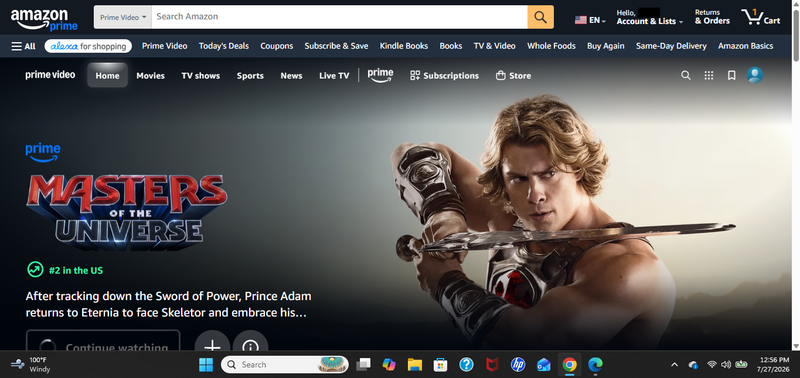Click the Prime Video search magnifier icon
This screenshot has width=800, height=378.
pos(686,75)
